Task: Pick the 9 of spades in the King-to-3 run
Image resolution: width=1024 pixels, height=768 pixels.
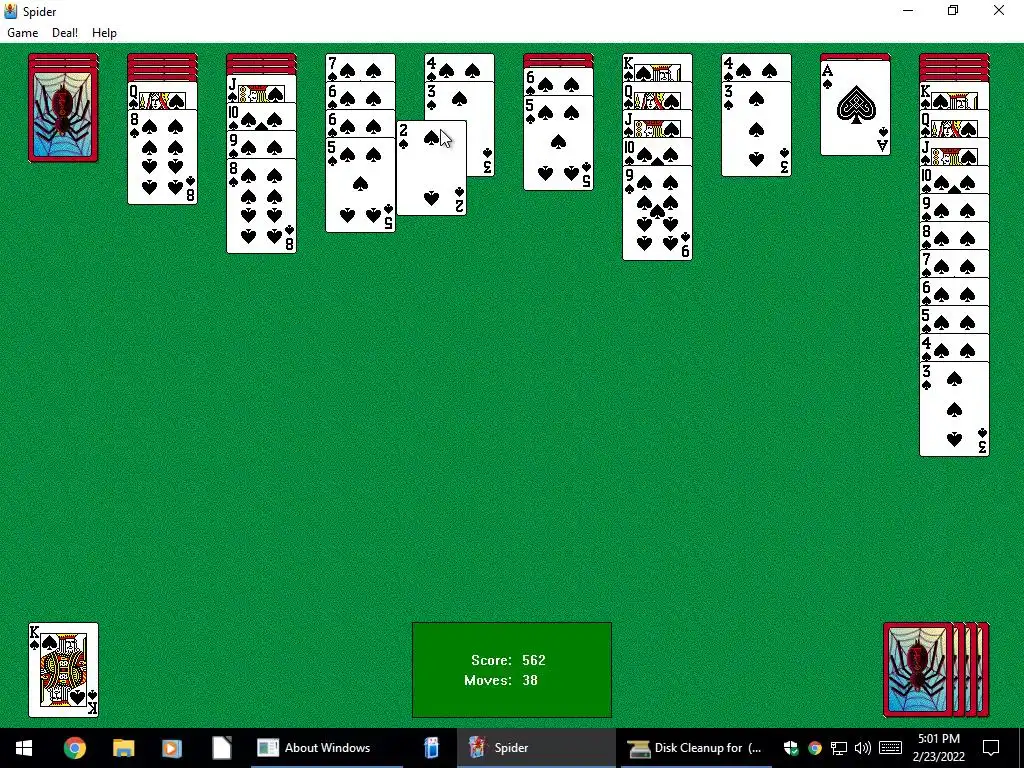Action: pos(954,208)
